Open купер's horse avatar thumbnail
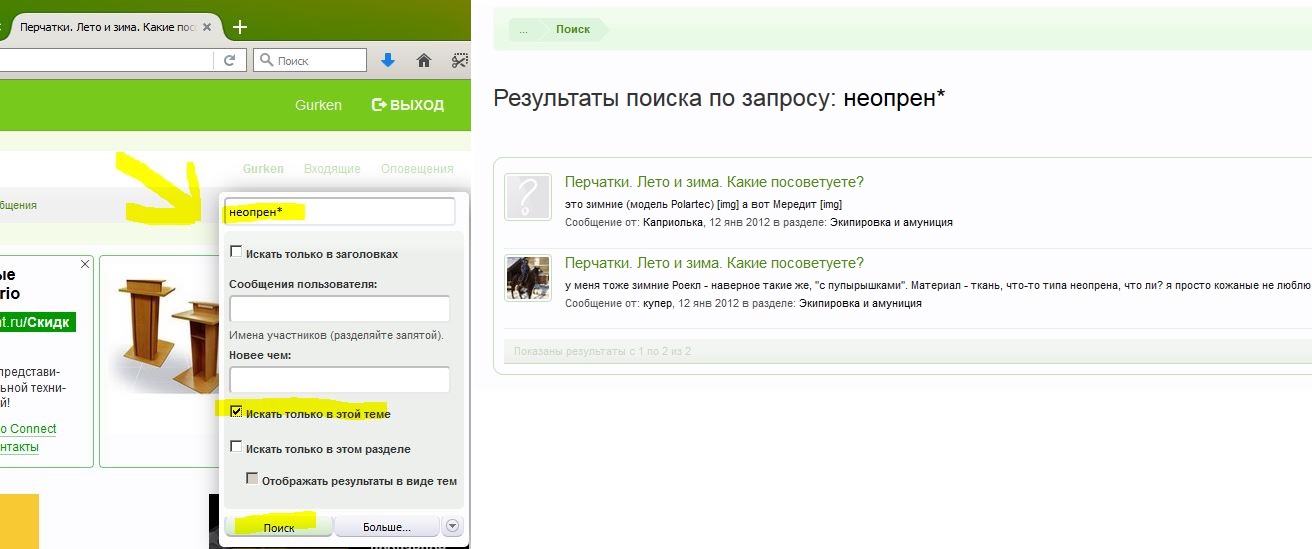The width and height of the screenshot is (1312, 549). [x=527, y=278]
